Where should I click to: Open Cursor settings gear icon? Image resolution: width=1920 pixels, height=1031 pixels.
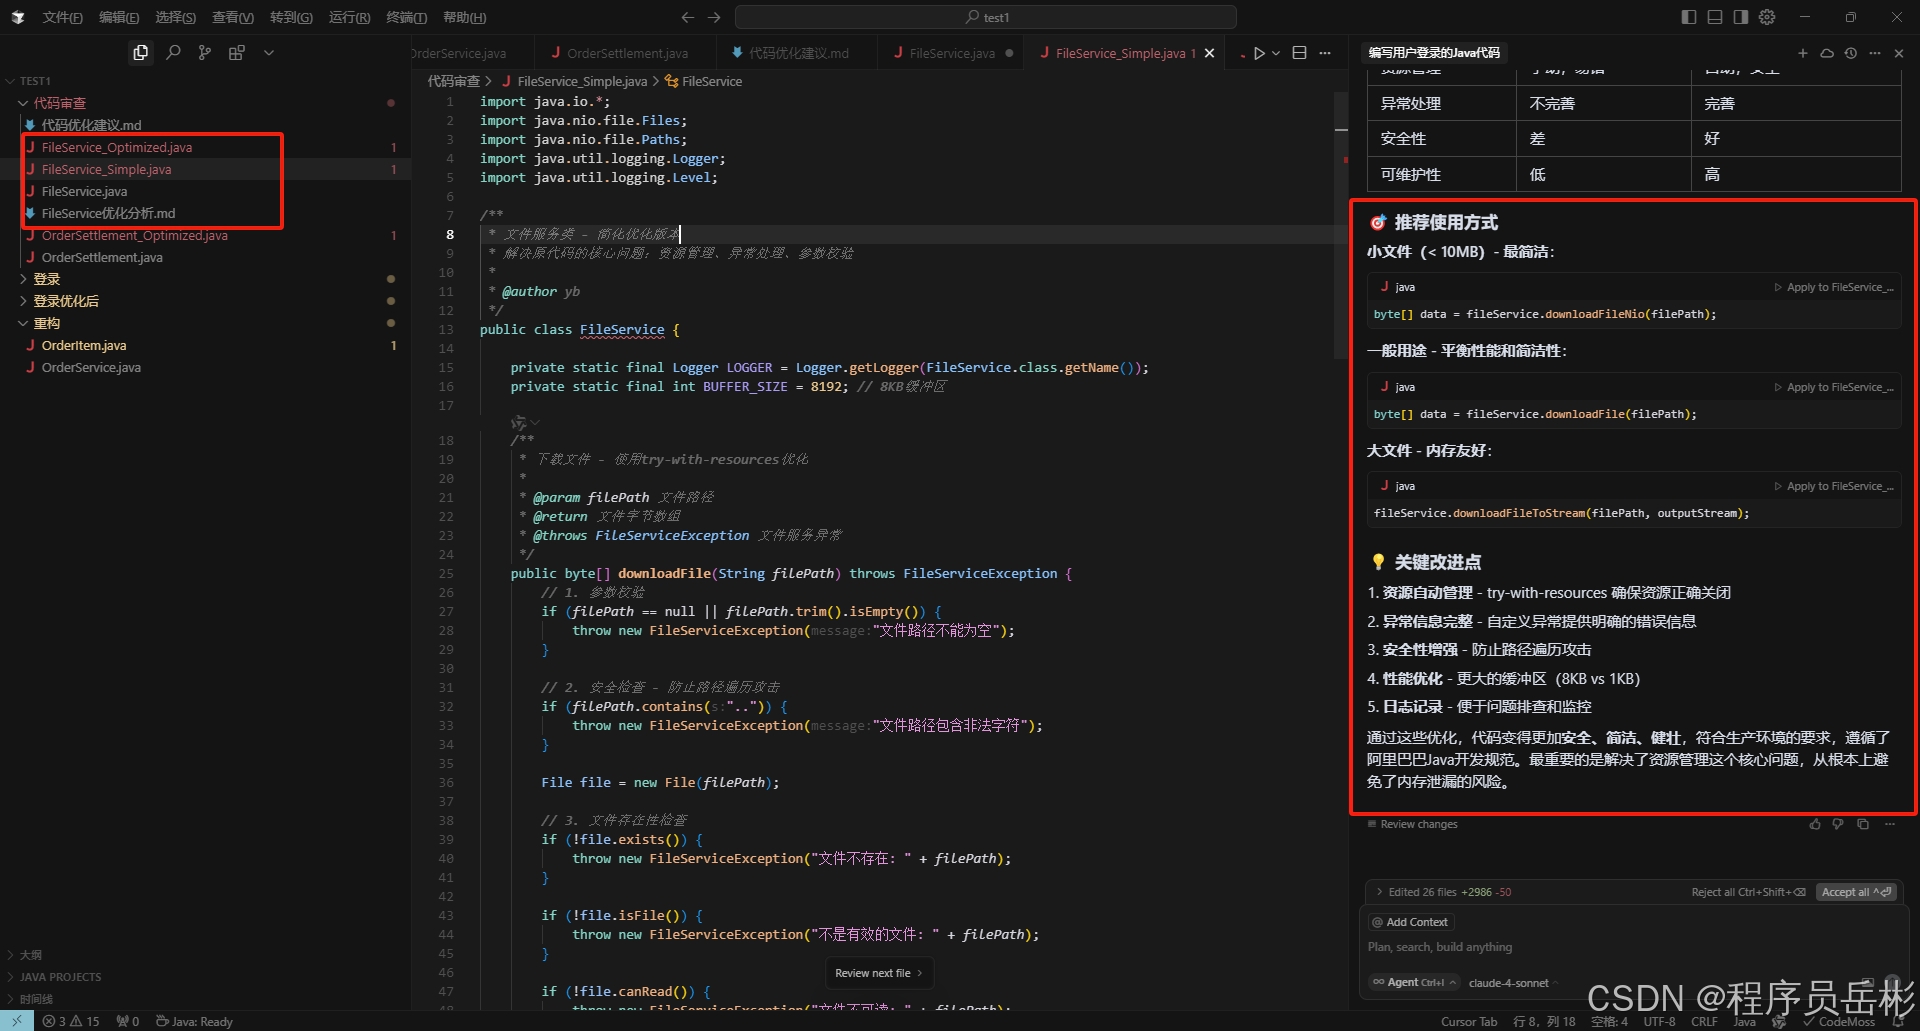coord(1768,17)
